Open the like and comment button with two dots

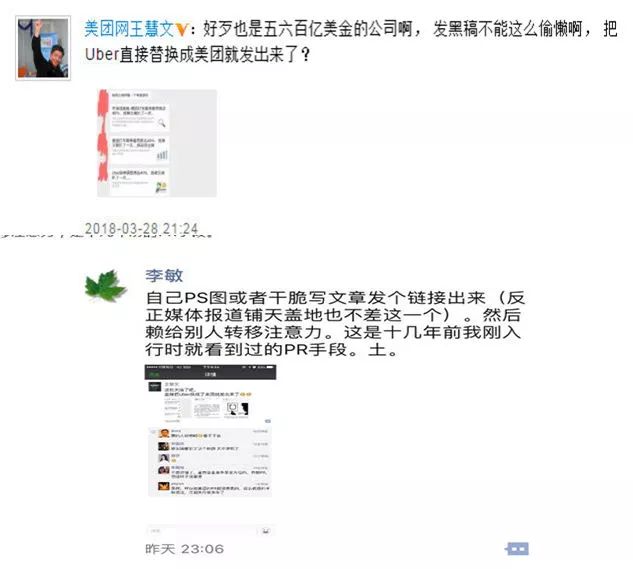click(x=517, y=549)
